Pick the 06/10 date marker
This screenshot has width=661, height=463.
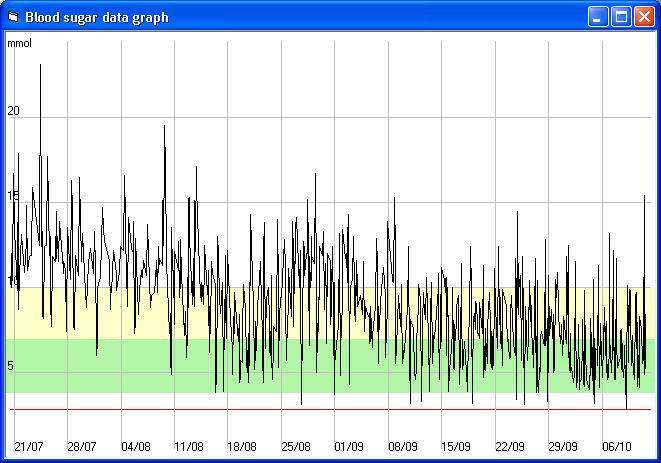click(617, 447)
